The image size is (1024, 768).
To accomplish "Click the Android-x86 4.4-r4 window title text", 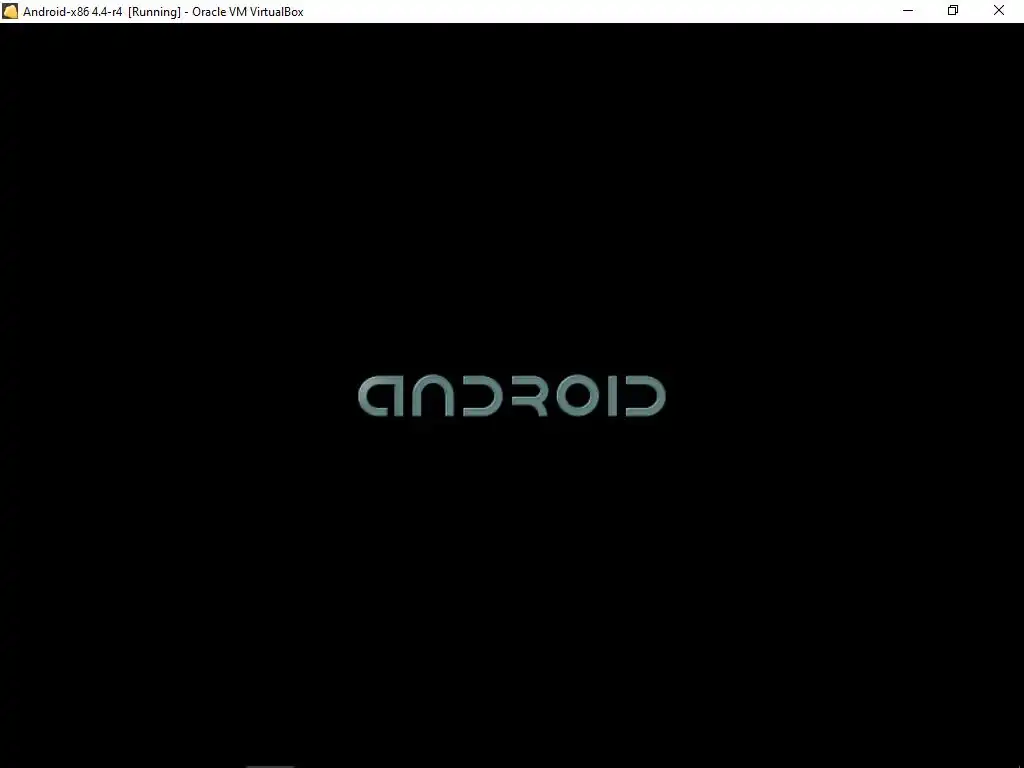I will (163, 12).
